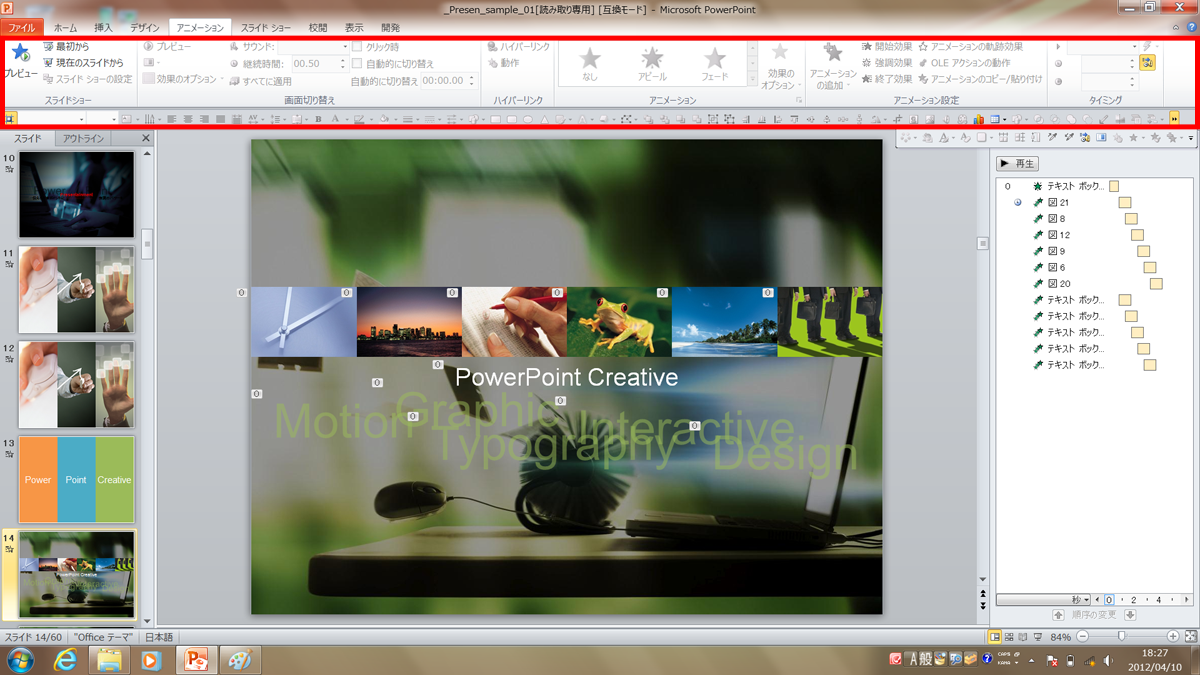Viewport: 1200px width, 675px height.
Task: Start Slide Show view from status bar
Action: 1040,637
